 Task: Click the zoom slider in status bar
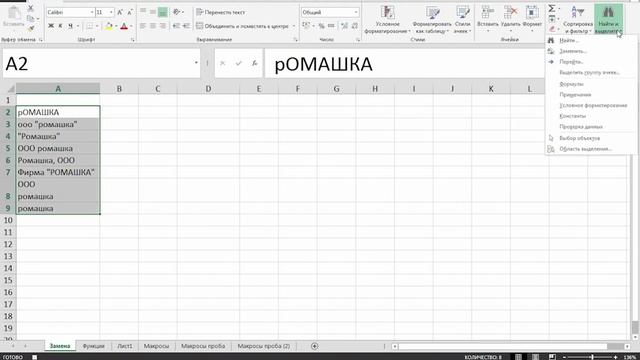pyautogui.click(x=591, y=357)
